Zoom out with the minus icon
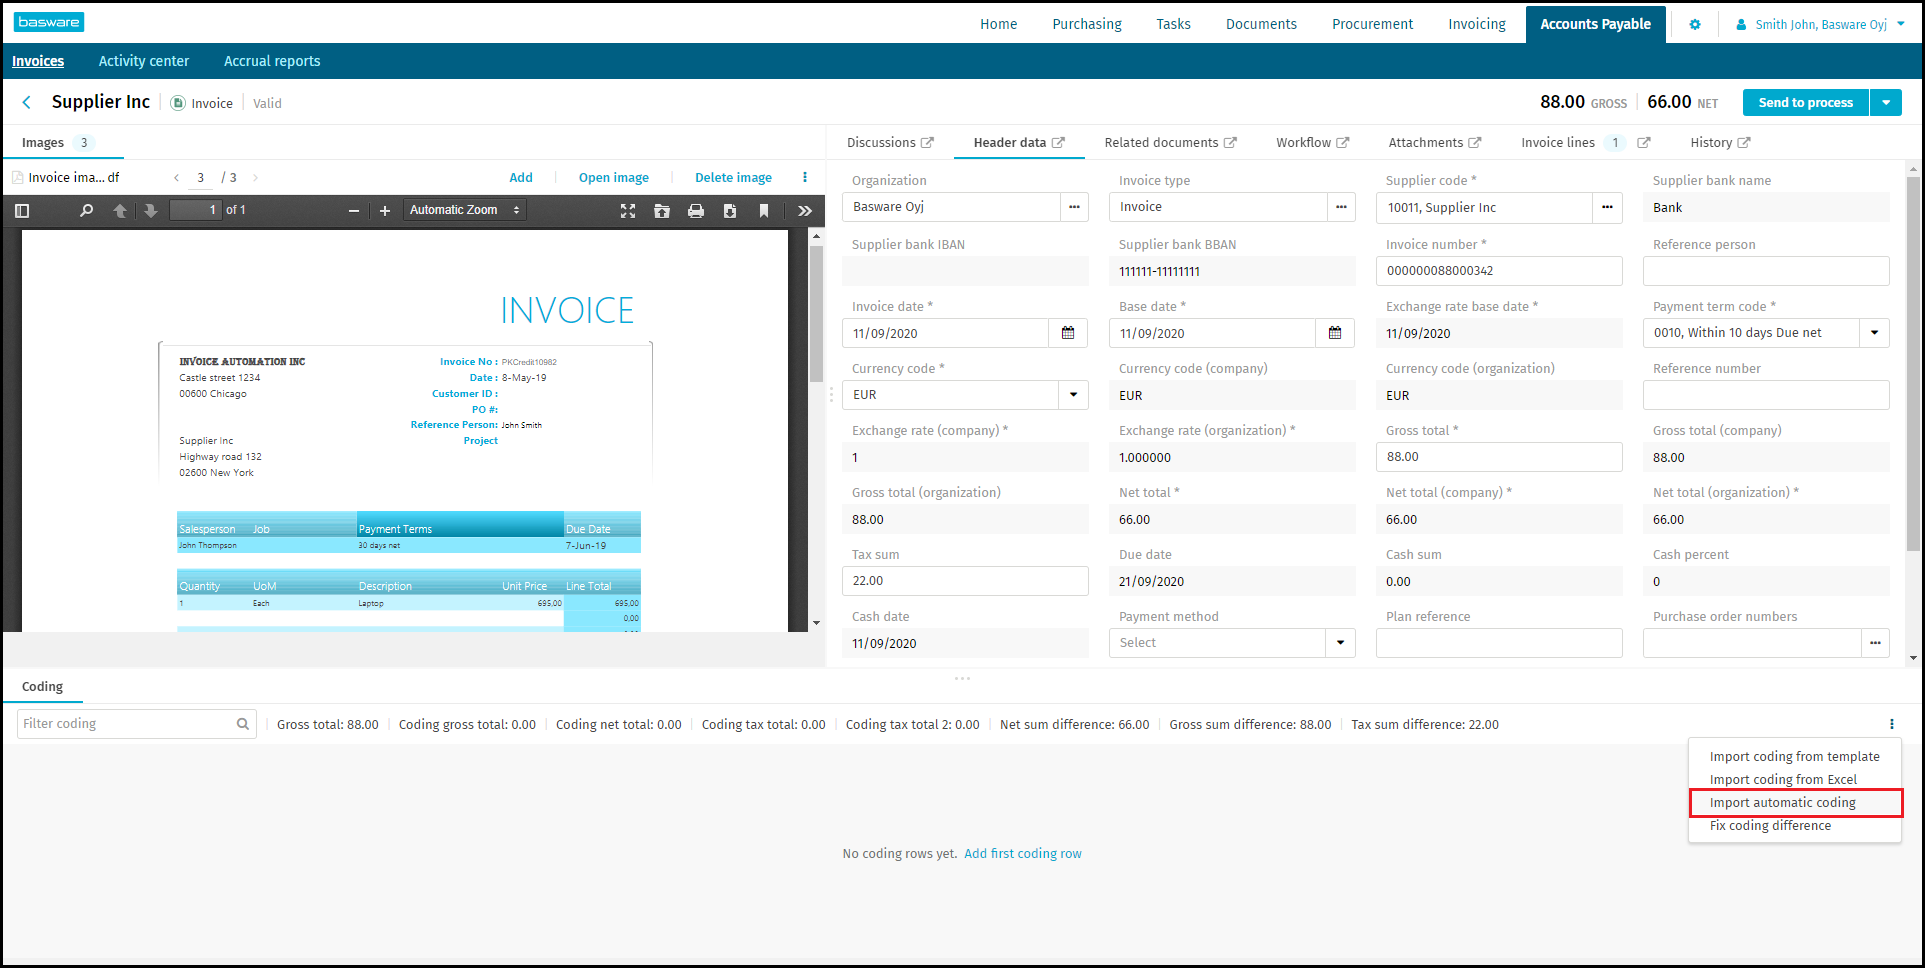1925x968 pixels. coord(353,210)
